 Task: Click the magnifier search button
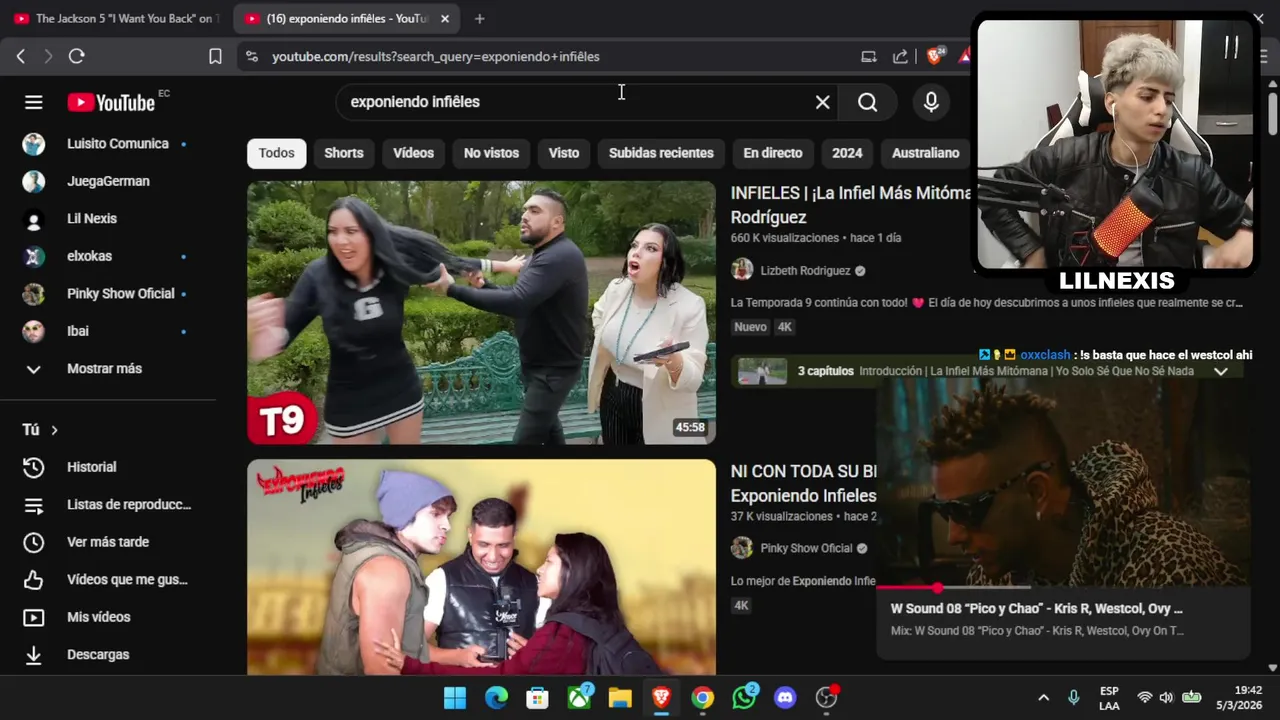tap(867, 102)
